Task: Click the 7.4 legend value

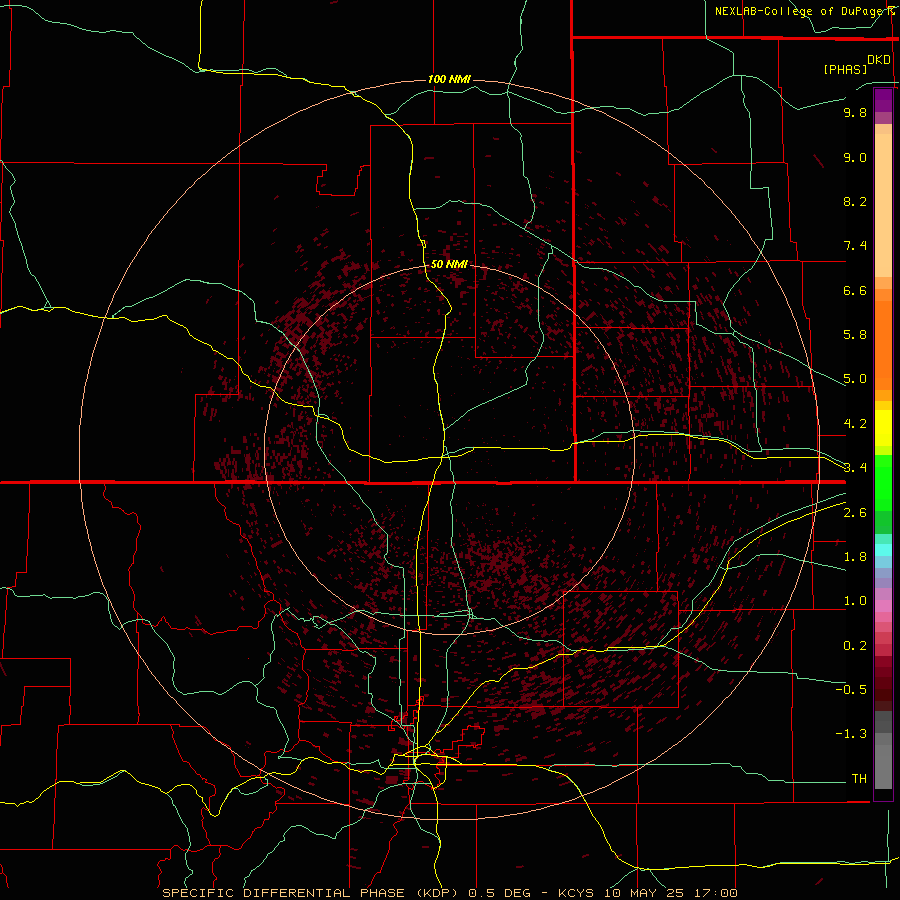Action: tap(855, 246)
